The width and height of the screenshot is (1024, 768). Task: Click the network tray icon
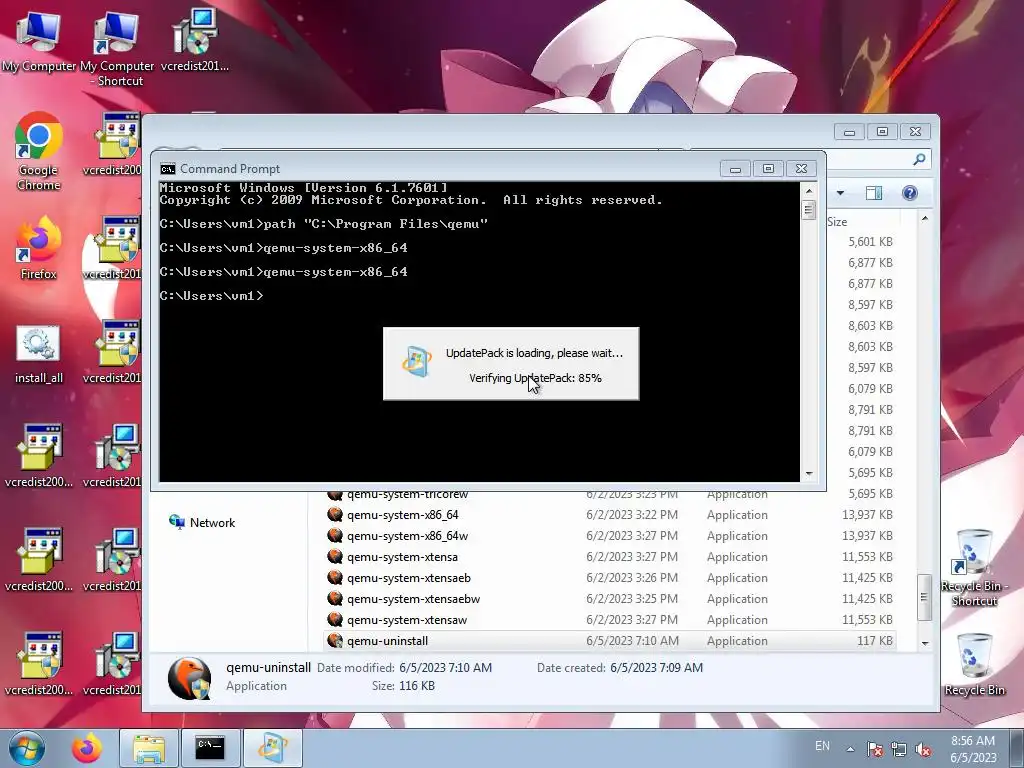[899, 749]
